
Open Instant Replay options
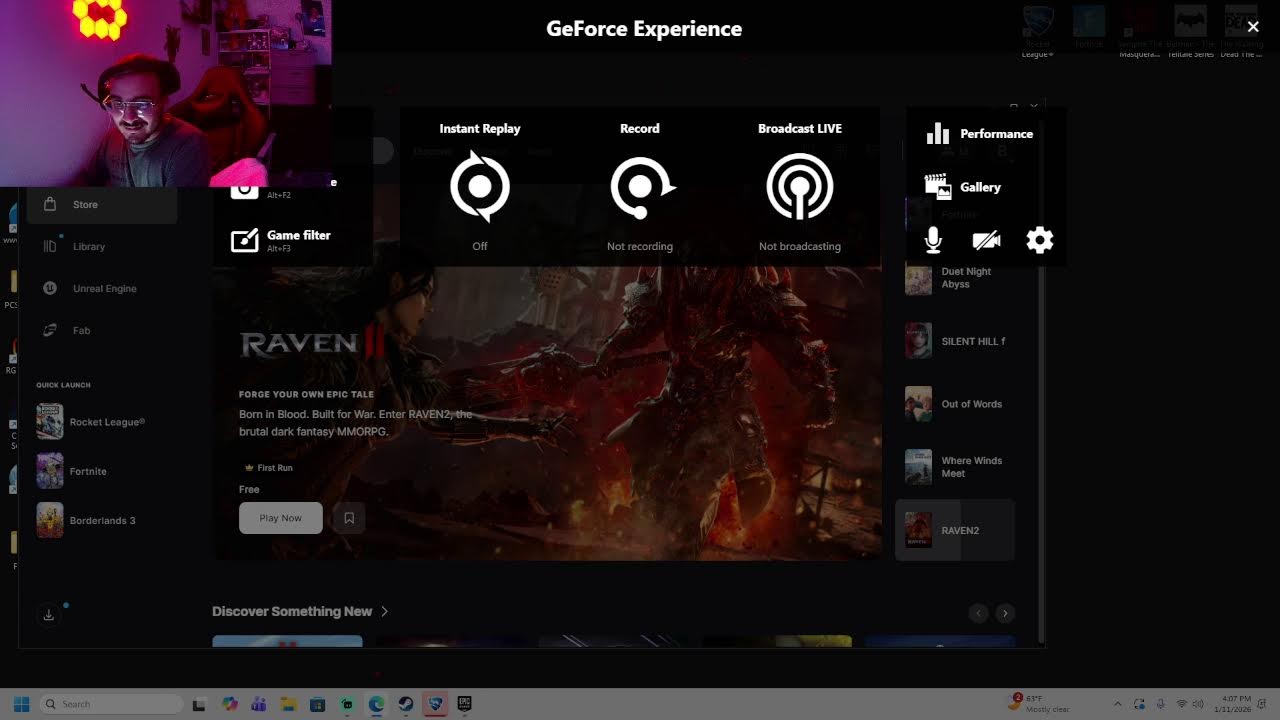480,186
